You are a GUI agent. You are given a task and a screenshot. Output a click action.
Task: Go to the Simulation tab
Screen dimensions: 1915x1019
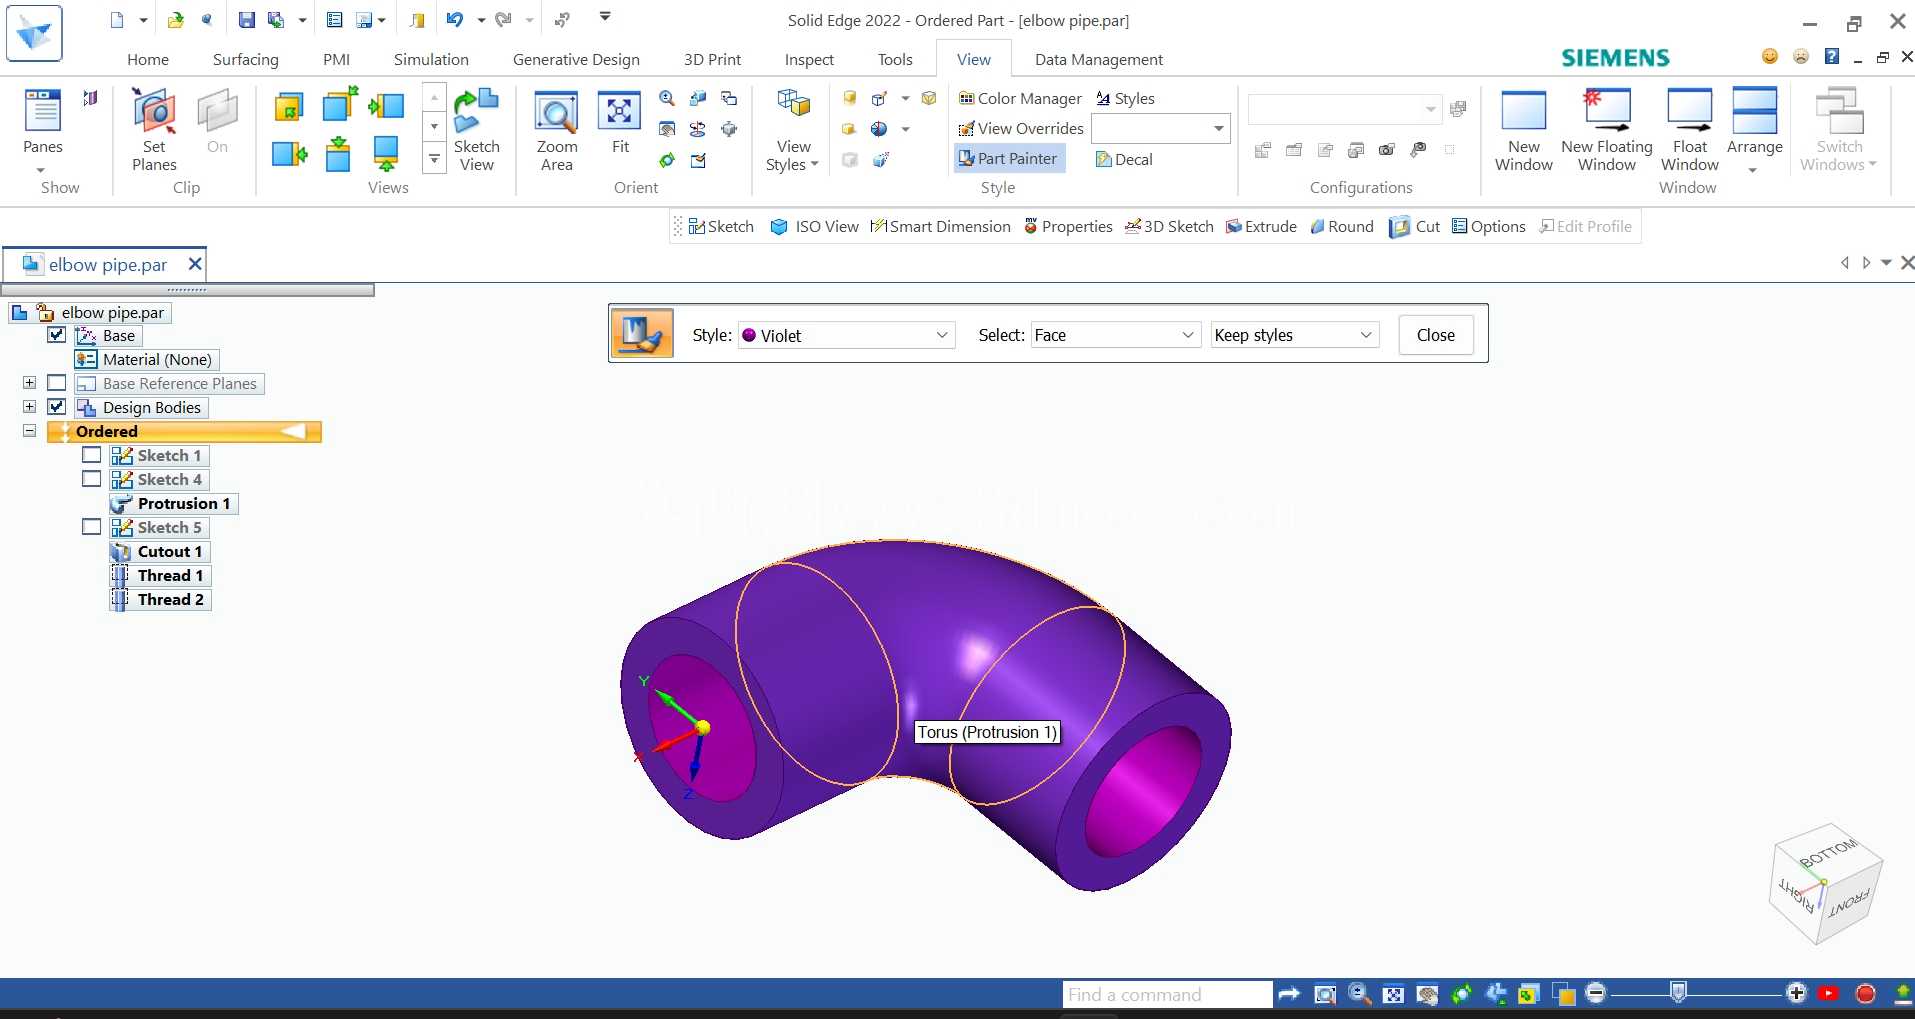click(431, 59)
